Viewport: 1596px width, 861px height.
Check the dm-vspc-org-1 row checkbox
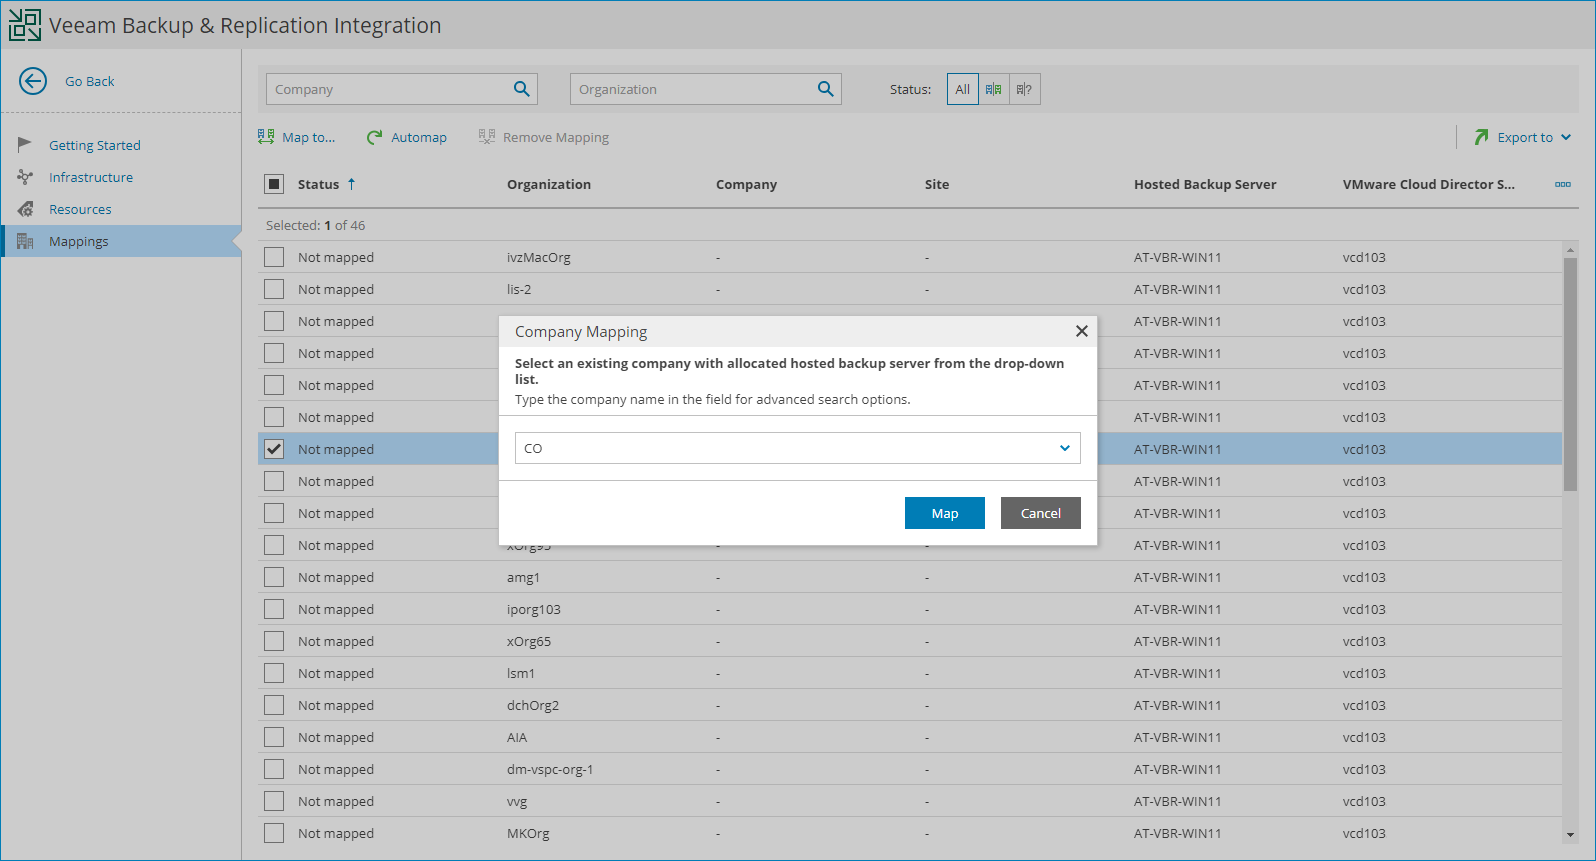274,769
